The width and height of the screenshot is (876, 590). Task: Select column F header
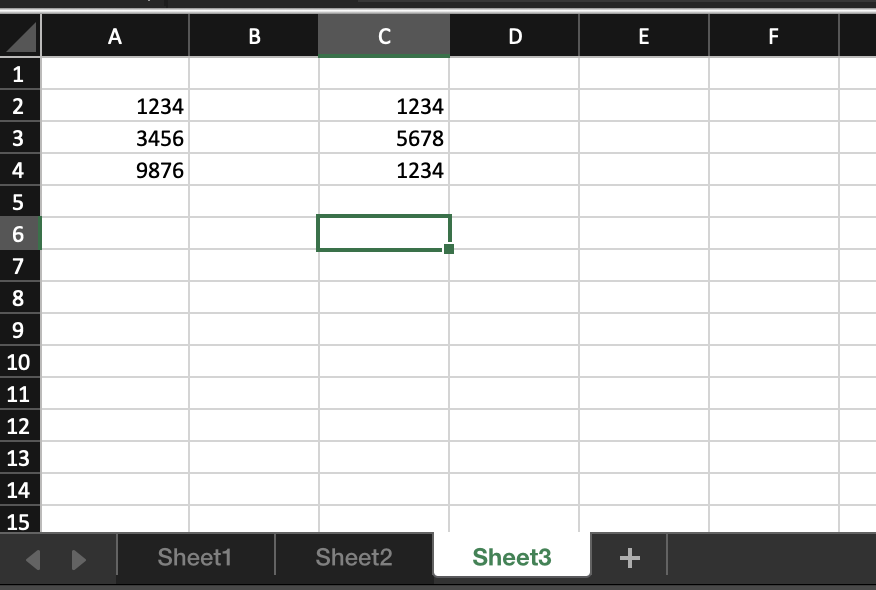pyautogui.click(x=774, y=36)
